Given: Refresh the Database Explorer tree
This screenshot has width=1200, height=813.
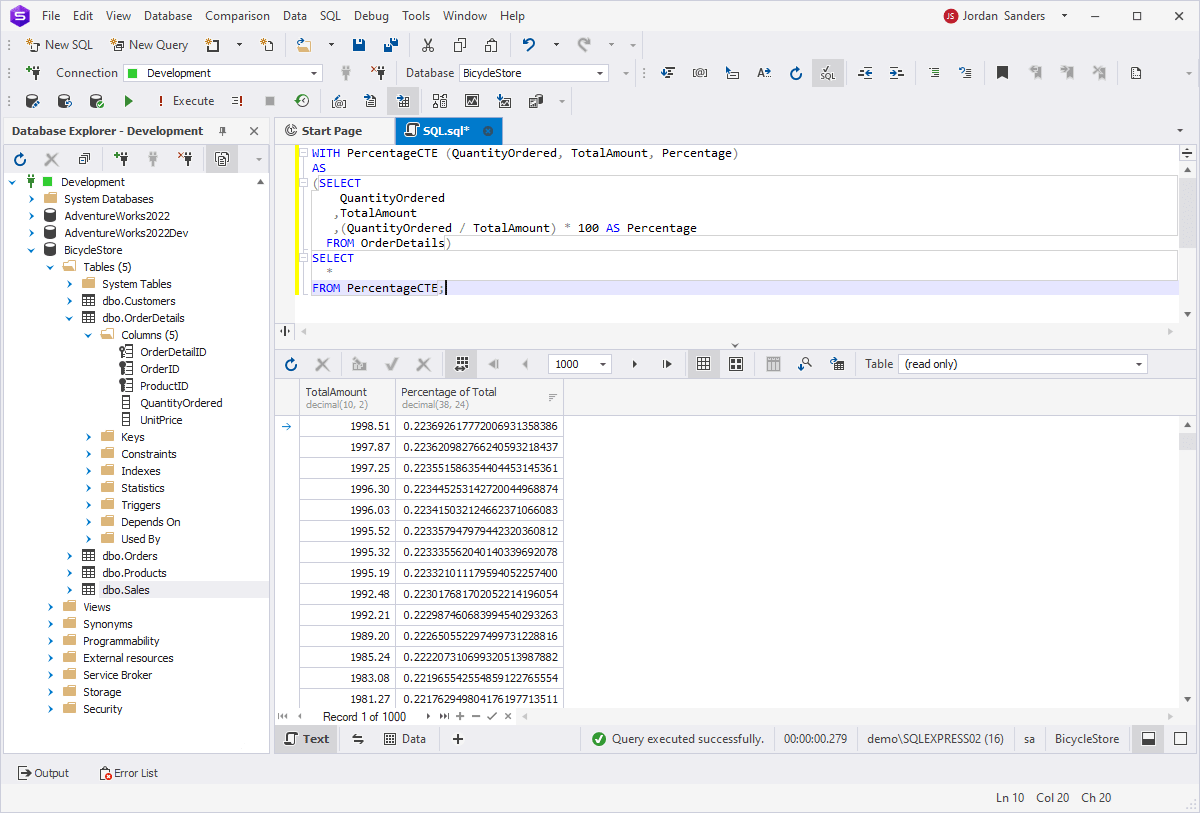Looking at the screenshot, I should 20,159.
